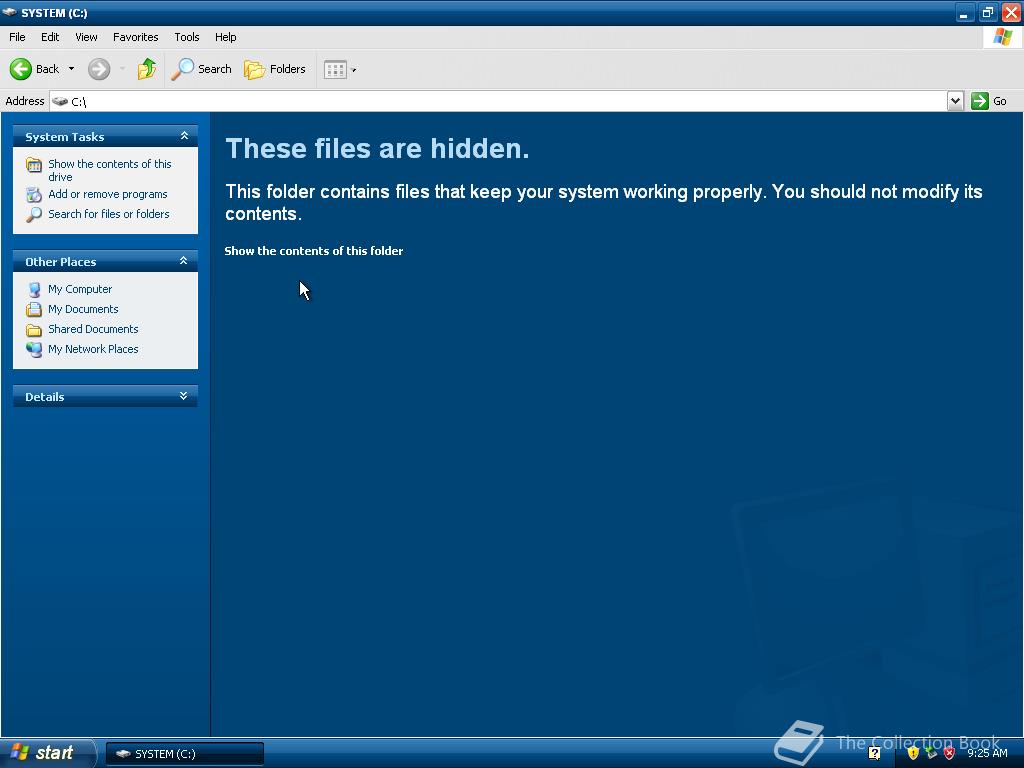Image resolution: width=1024 pixels, height=768 pixels.
Task: Select SYSTEM (C:) taskbar button
Action: pos(185,754)
